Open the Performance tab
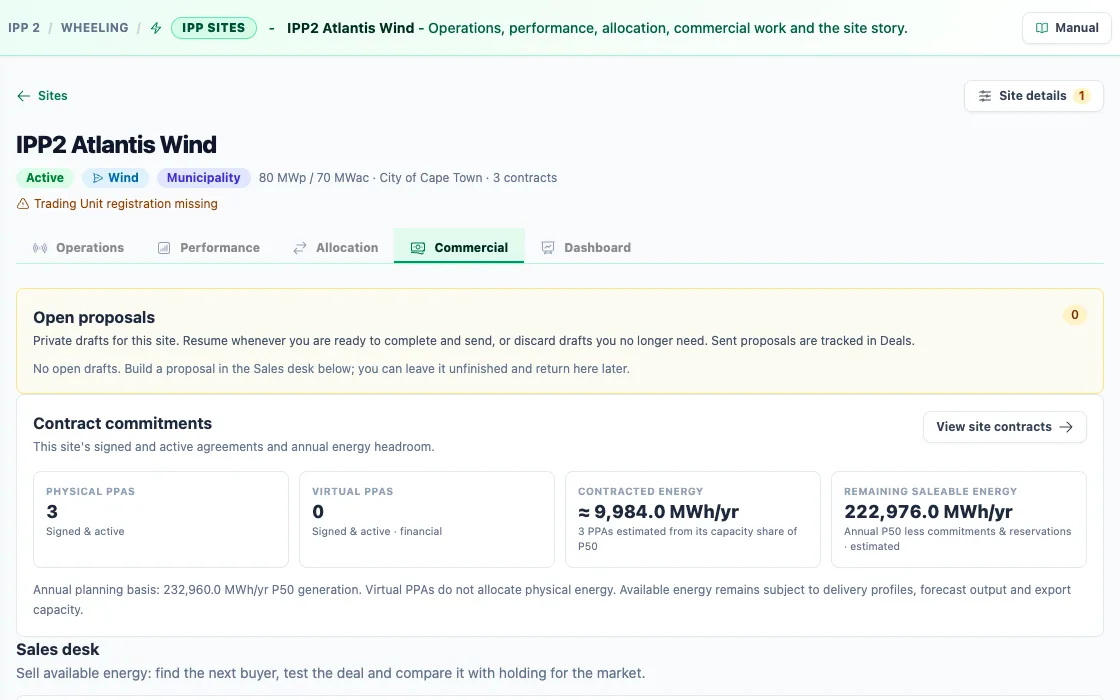The height and width of the screenshot is (700, 1120). point(209,247)
